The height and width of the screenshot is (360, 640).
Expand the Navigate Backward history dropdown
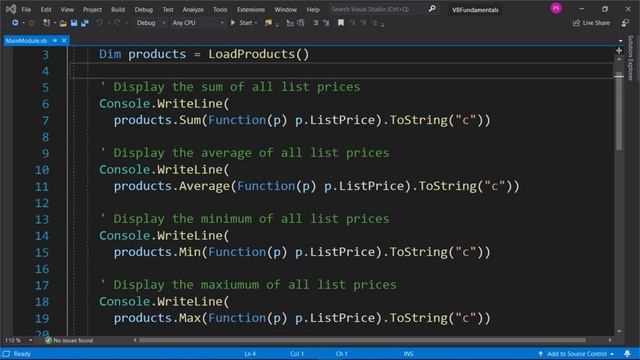[x=23, y=23]
